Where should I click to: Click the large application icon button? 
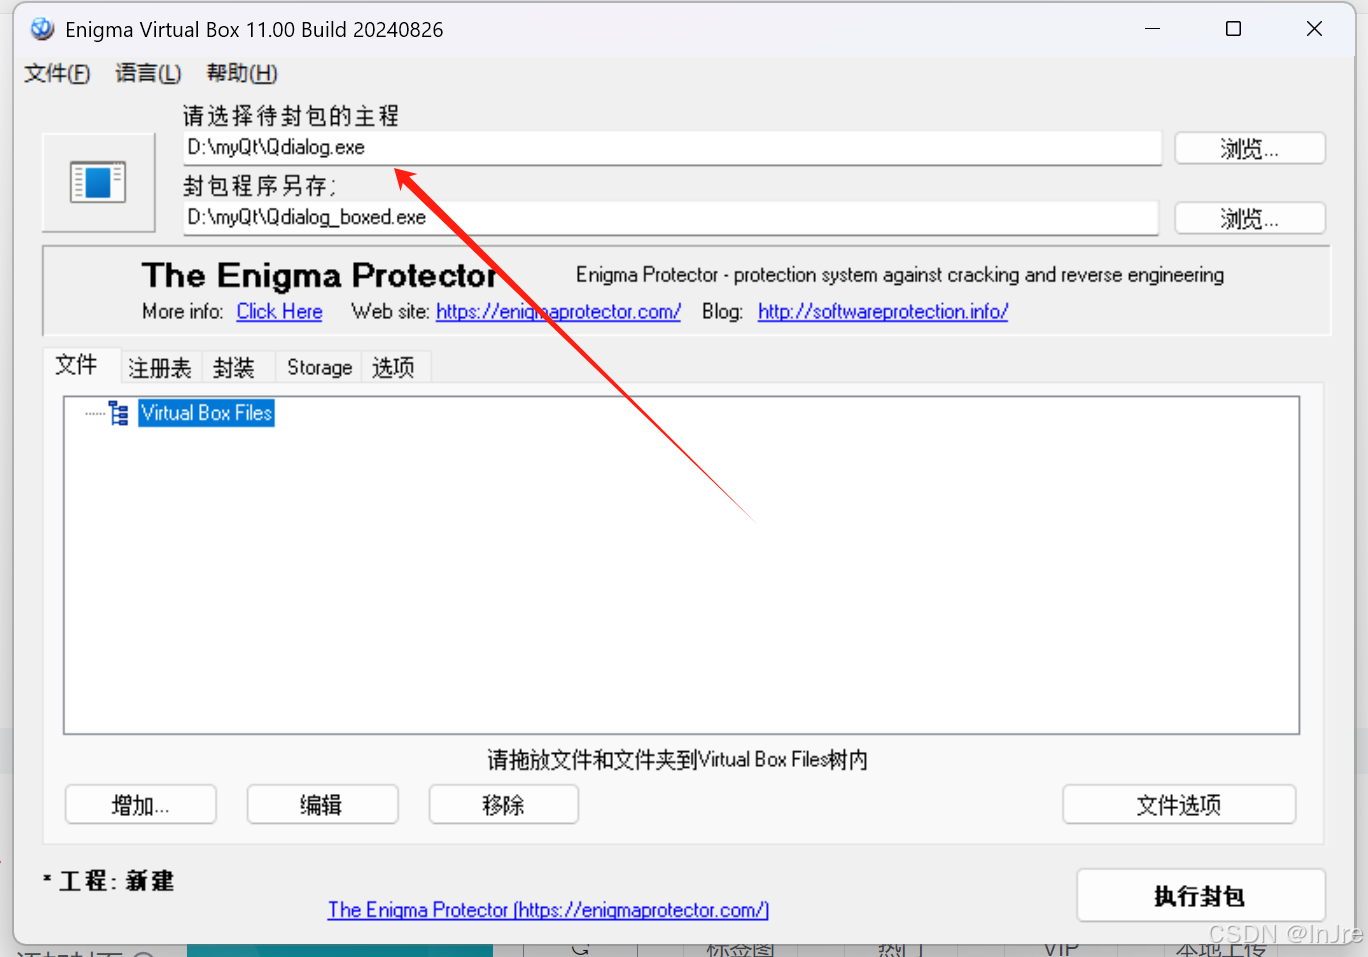98,182
